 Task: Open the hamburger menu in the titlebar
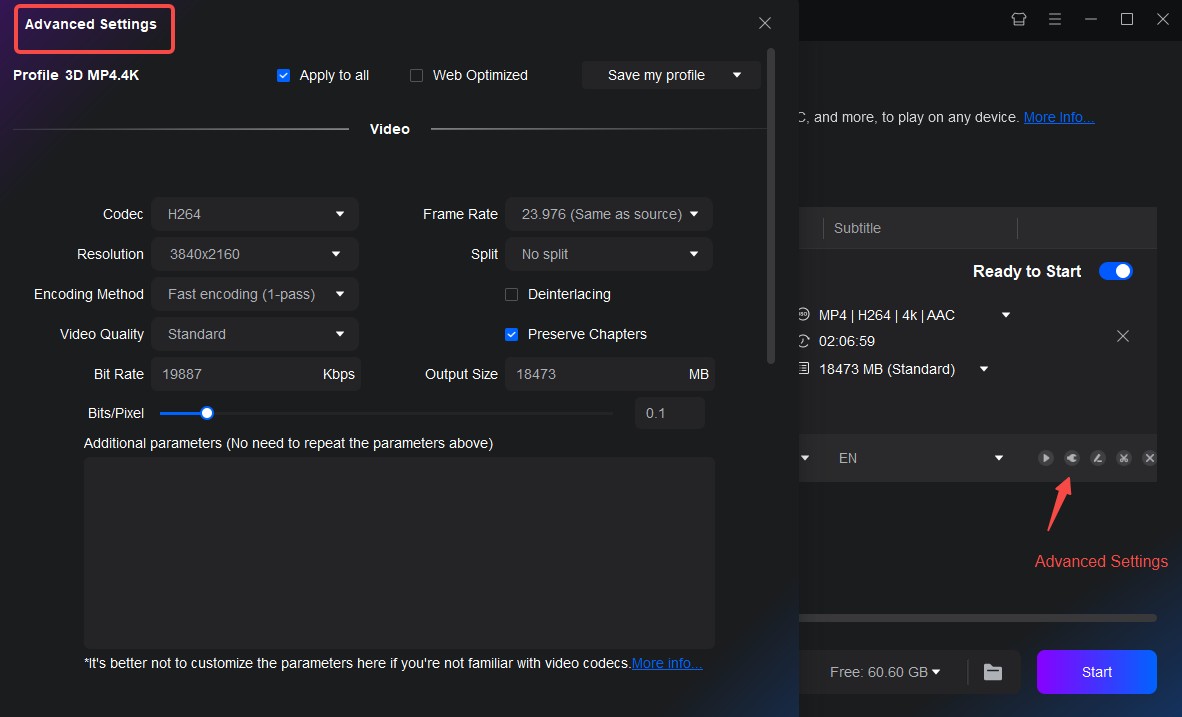tap(1055, 19)
